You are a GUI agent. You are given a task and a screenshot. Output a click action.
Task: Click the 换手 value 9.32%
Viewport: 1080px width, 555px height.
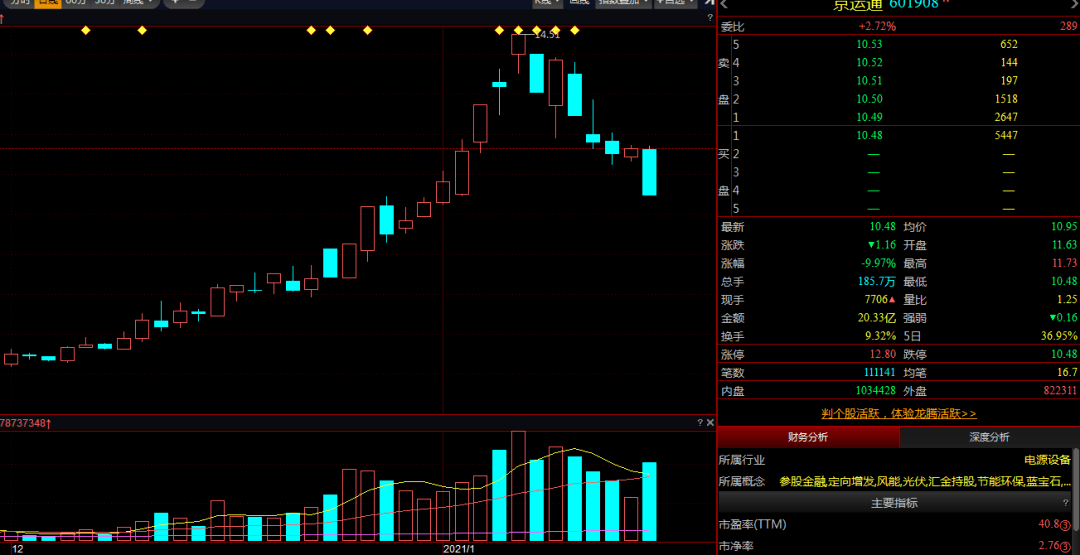[880, 337]
